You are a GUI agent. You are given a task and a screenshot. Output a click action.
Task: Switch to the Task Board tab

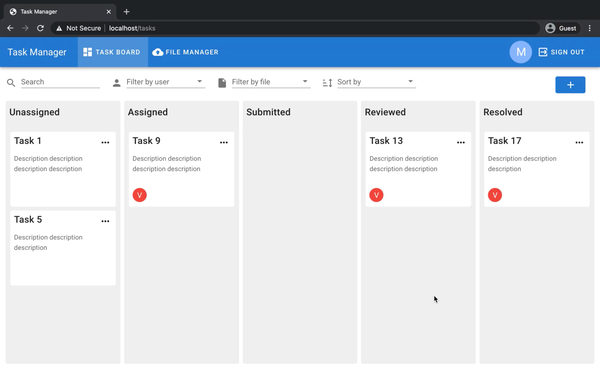pos(112,52)
